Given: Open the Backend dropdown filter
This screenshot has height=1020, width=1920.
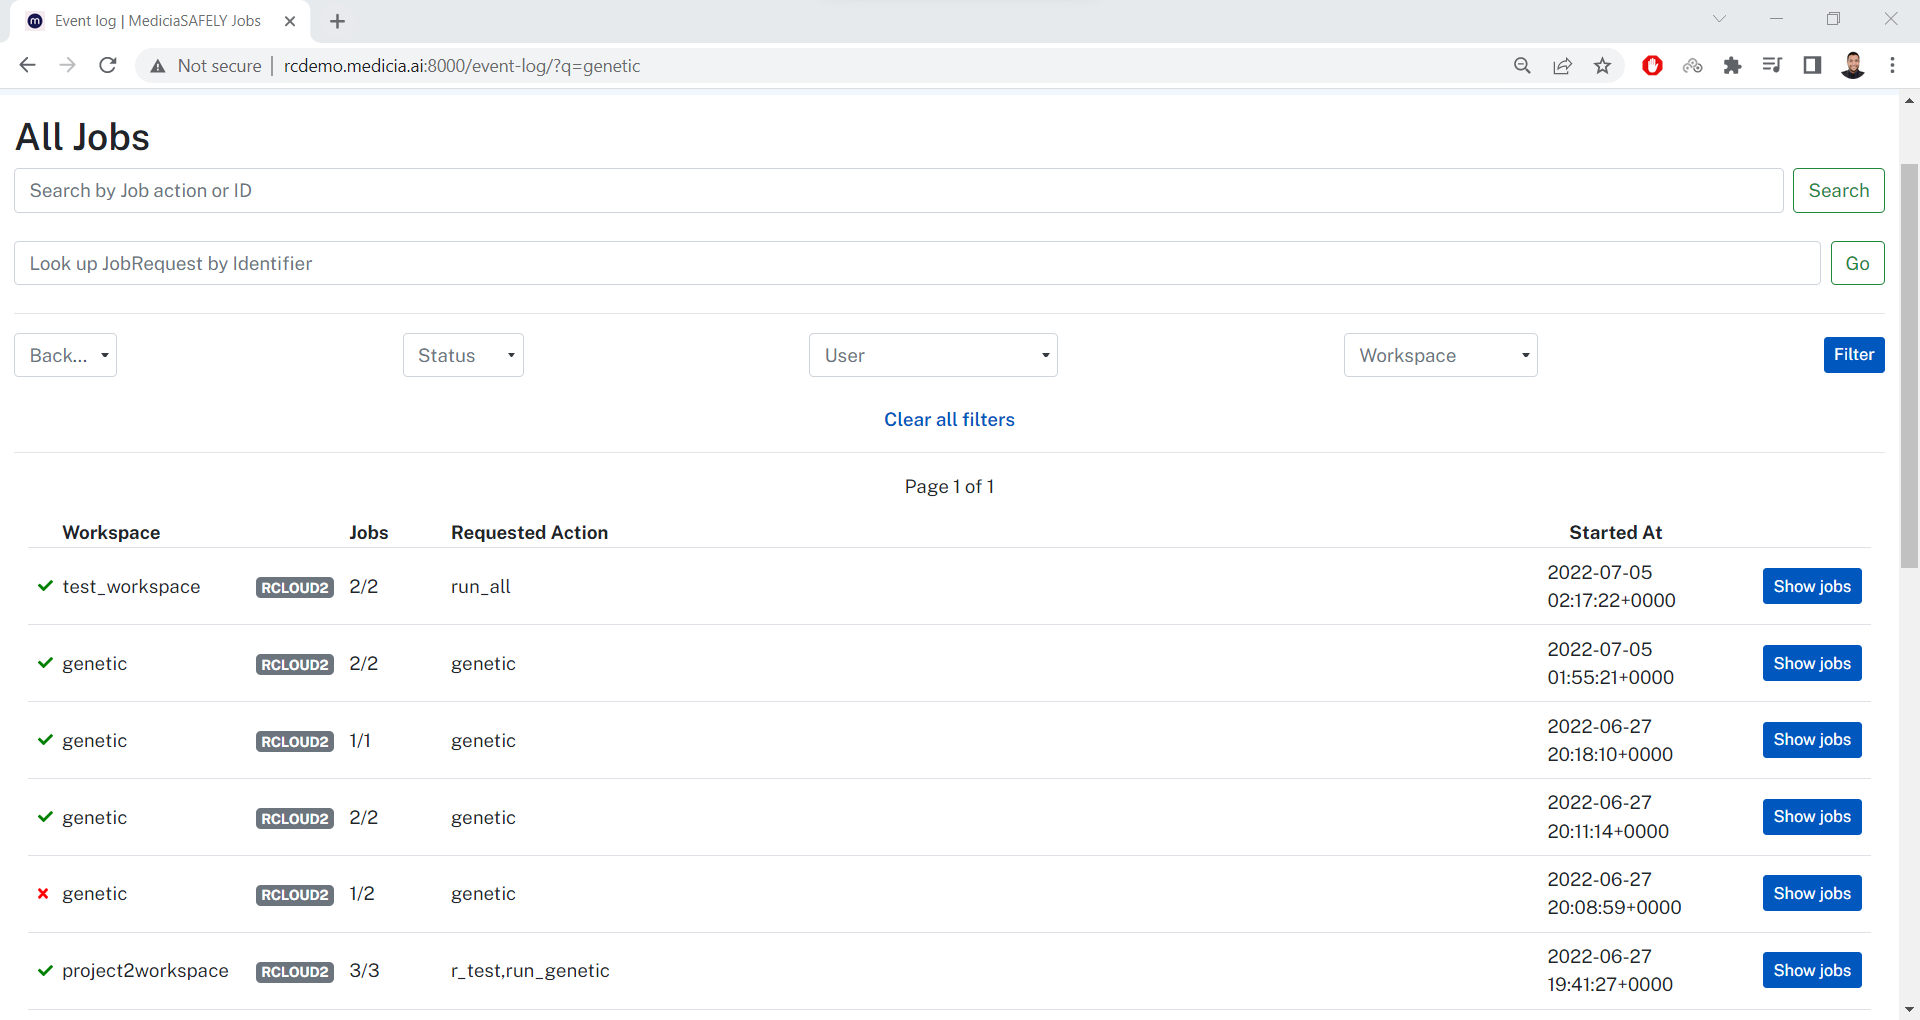Looking at the screenshot, I should click(x=65, y=355).
